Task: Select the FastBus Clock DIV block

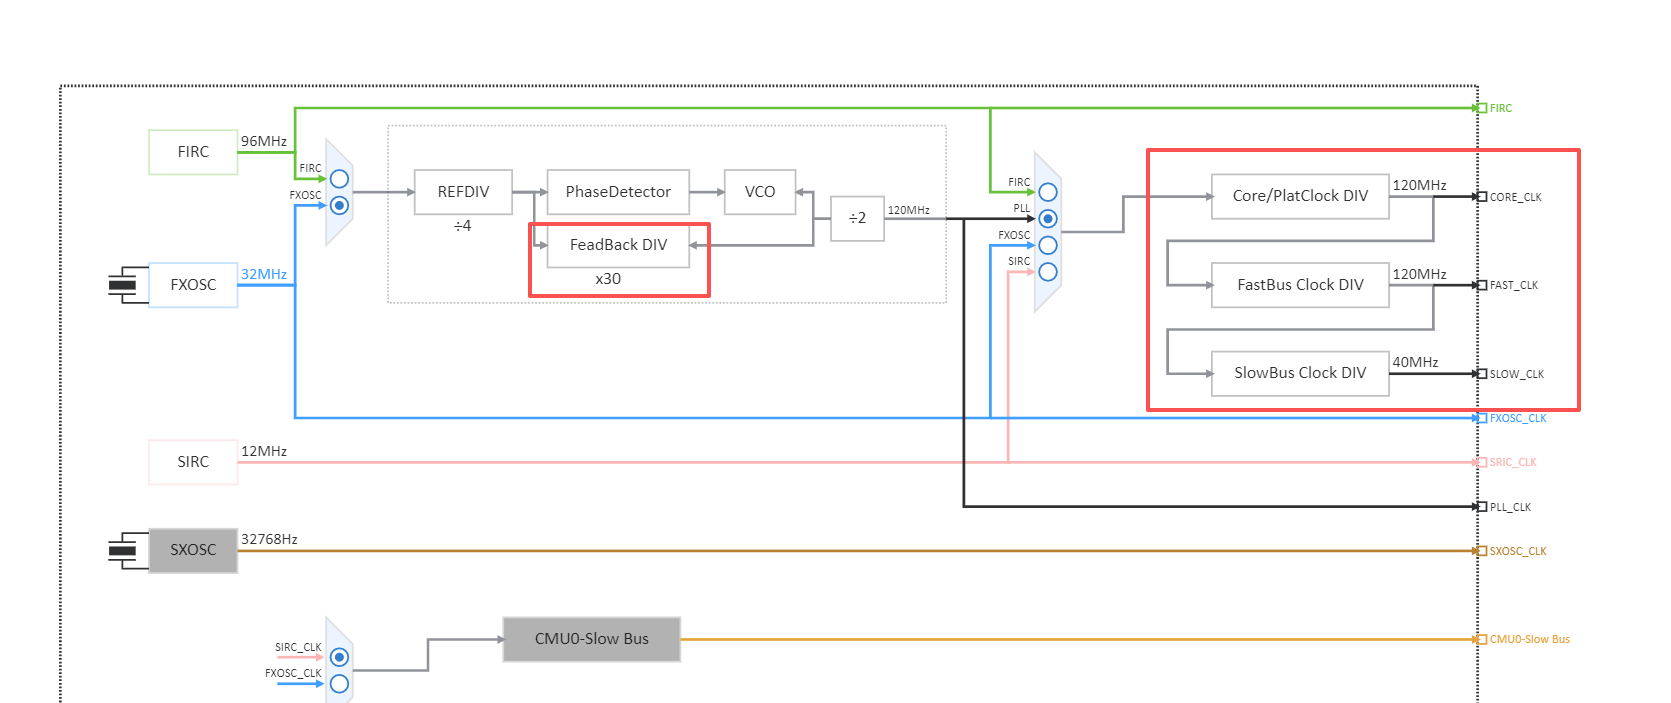Action: pyautogui.click(x=1300, y=285)
